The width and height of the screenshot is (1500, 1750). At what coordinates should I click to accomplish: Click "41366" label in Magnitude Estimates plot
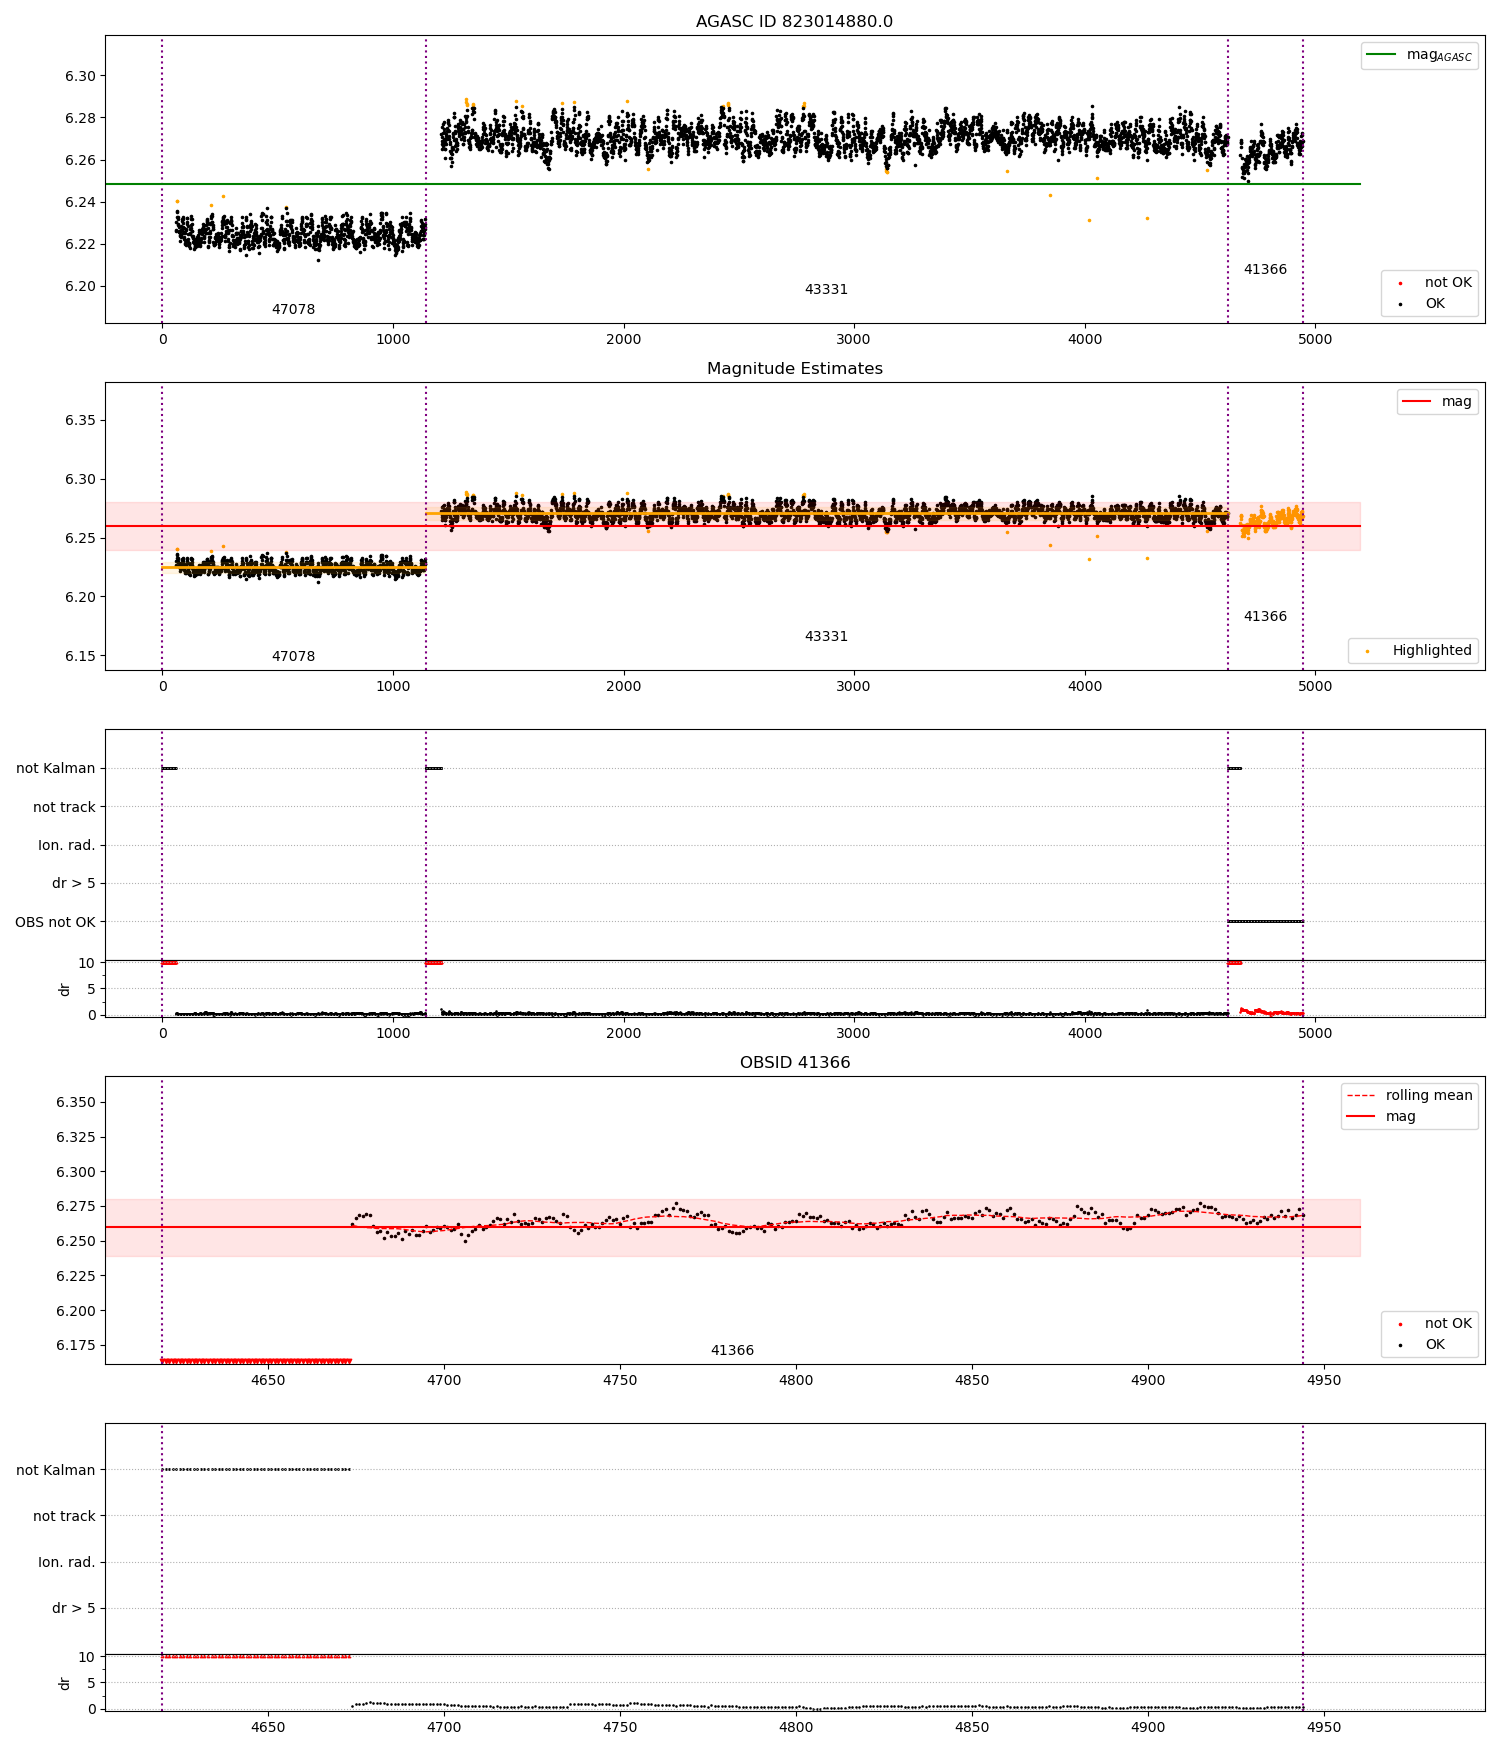point(1265,617)
